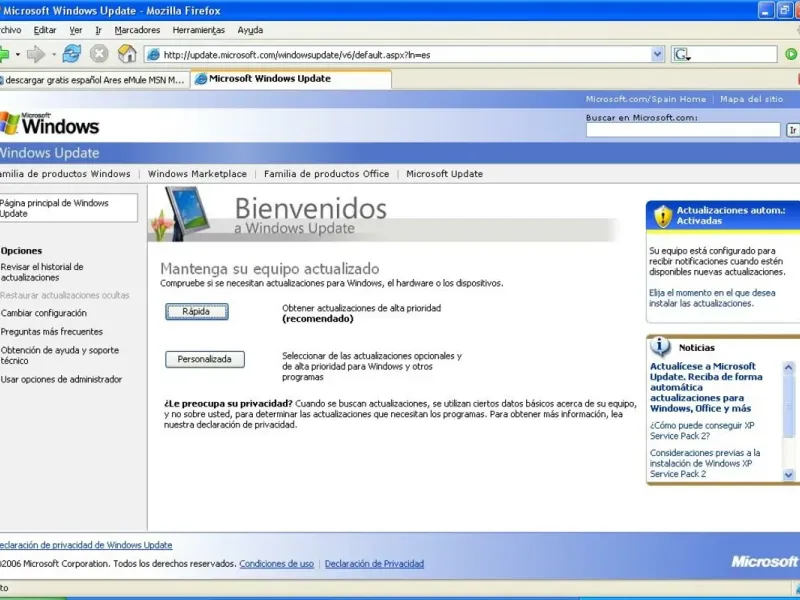Click the Noticias info bubble icon

[660, 347]
